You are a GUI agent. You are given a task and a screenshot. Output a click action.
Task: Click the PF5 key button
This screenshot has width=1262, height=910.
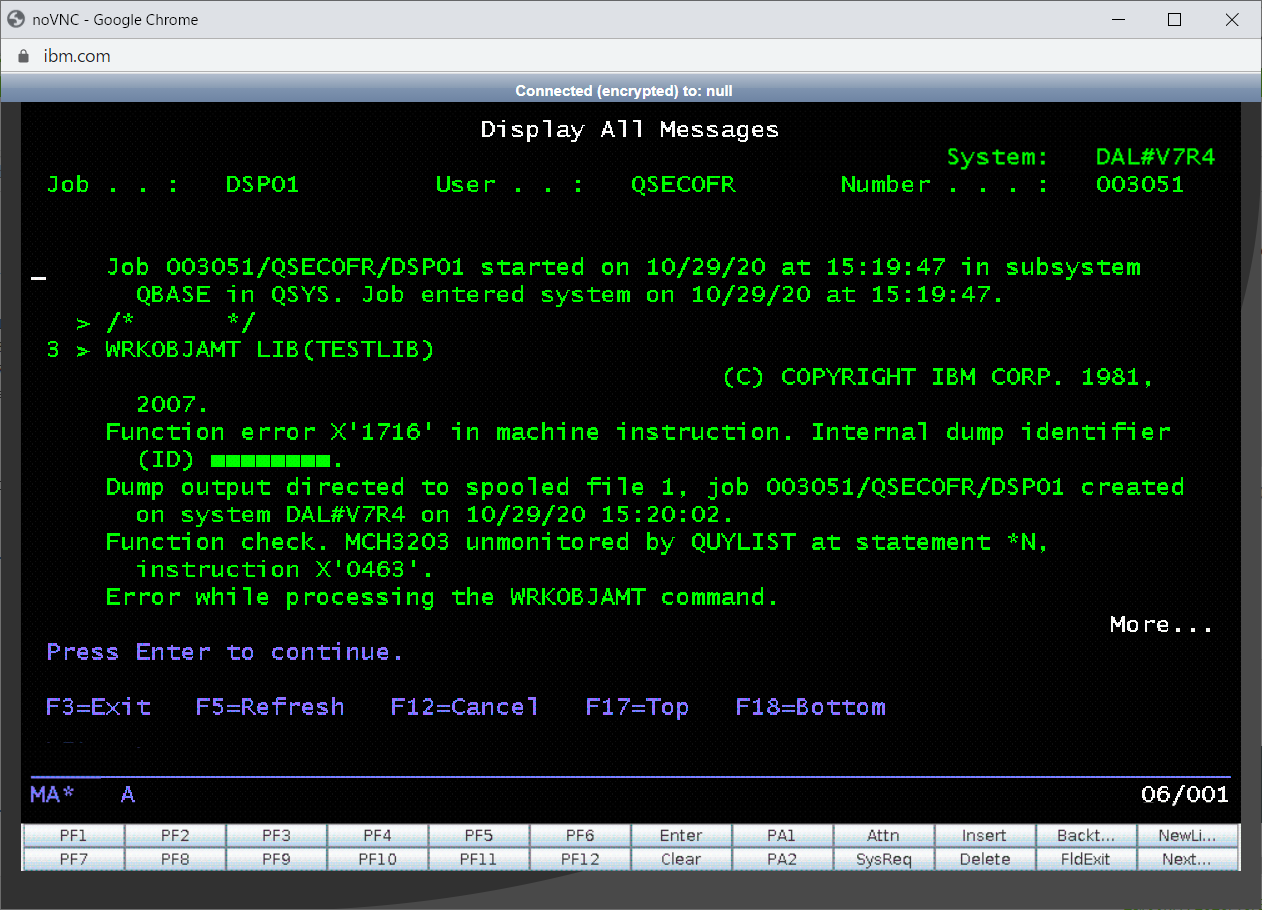tap(479, 835)
